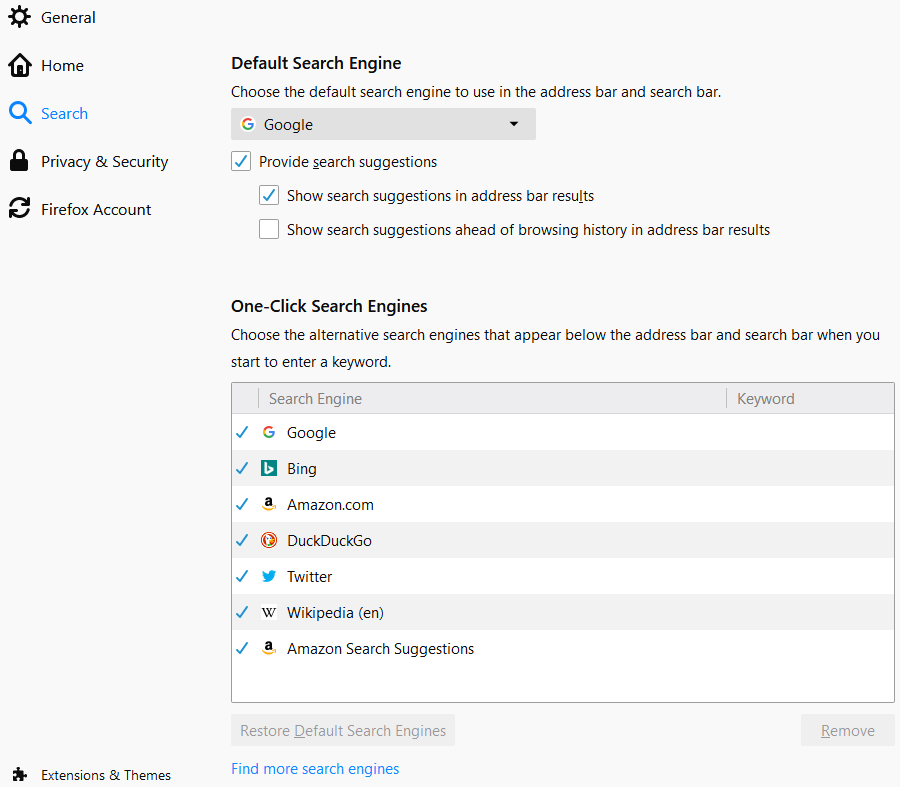Image resolution: width=900 pixels, height=787 pixels.
Task: Click the Keyword cell for DuckDuckGo
Action: point(810,540)
